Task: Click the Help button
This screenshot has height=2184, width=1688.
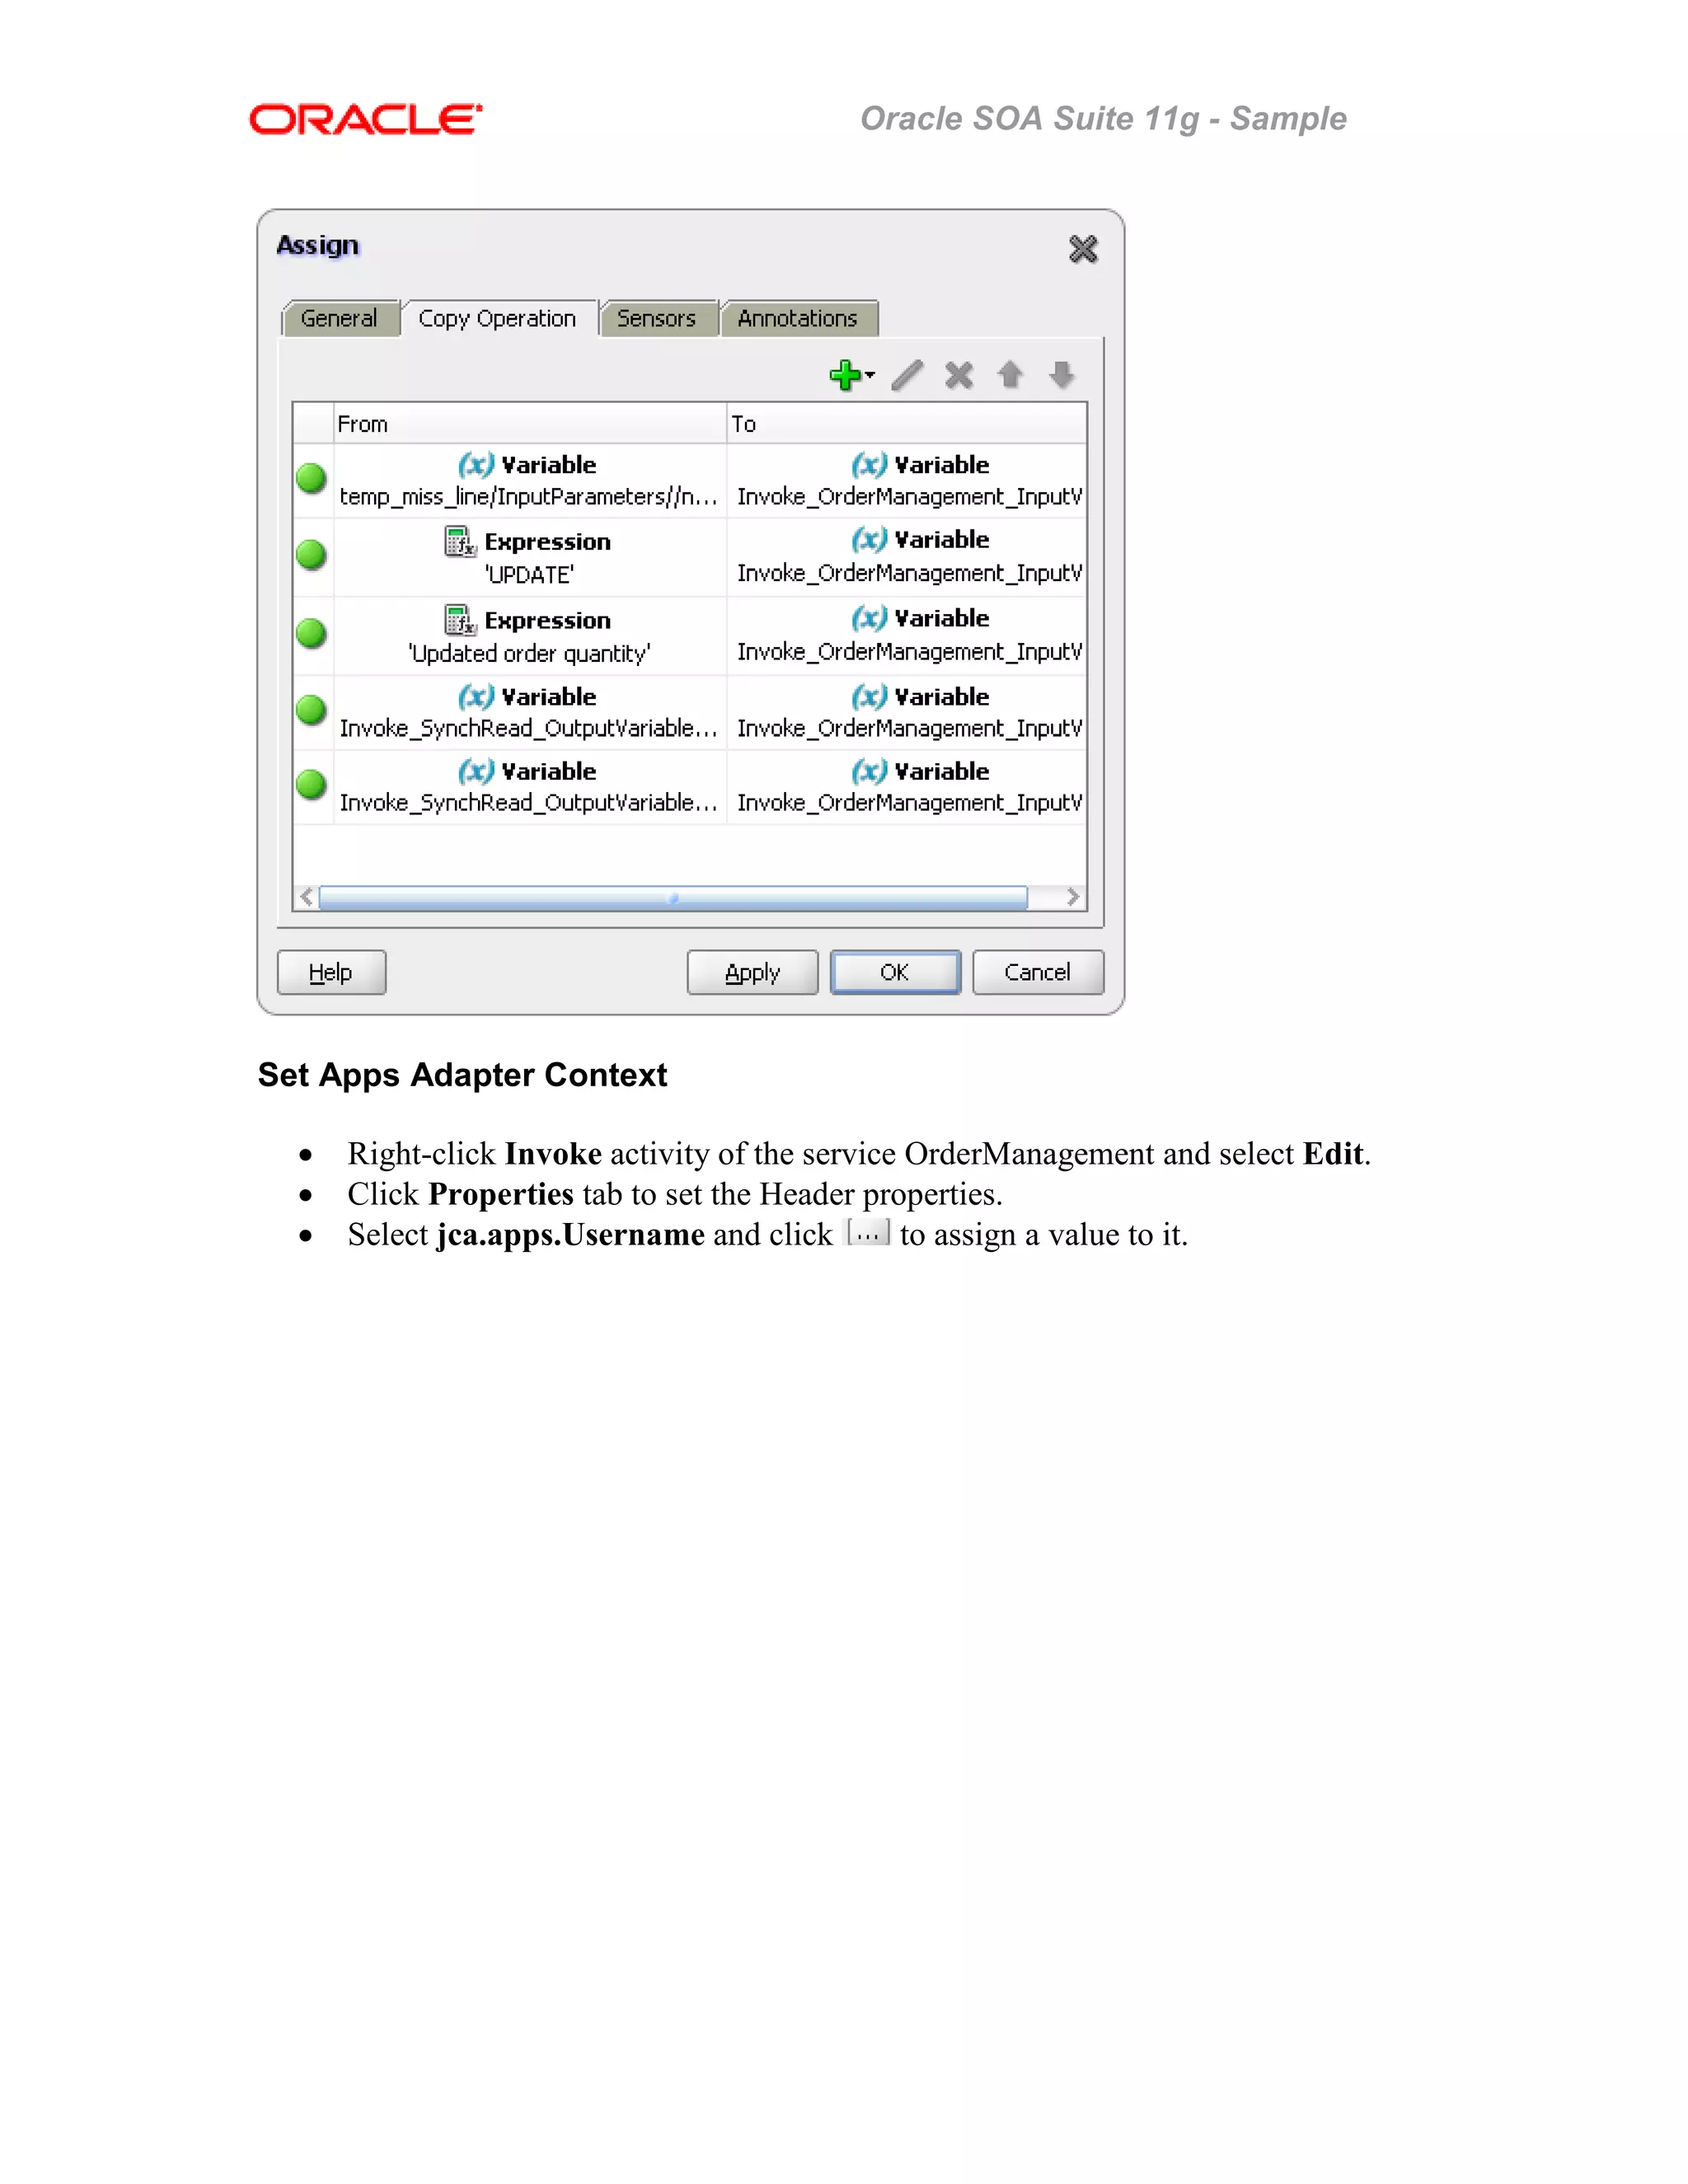Action: tap(331, 972)
